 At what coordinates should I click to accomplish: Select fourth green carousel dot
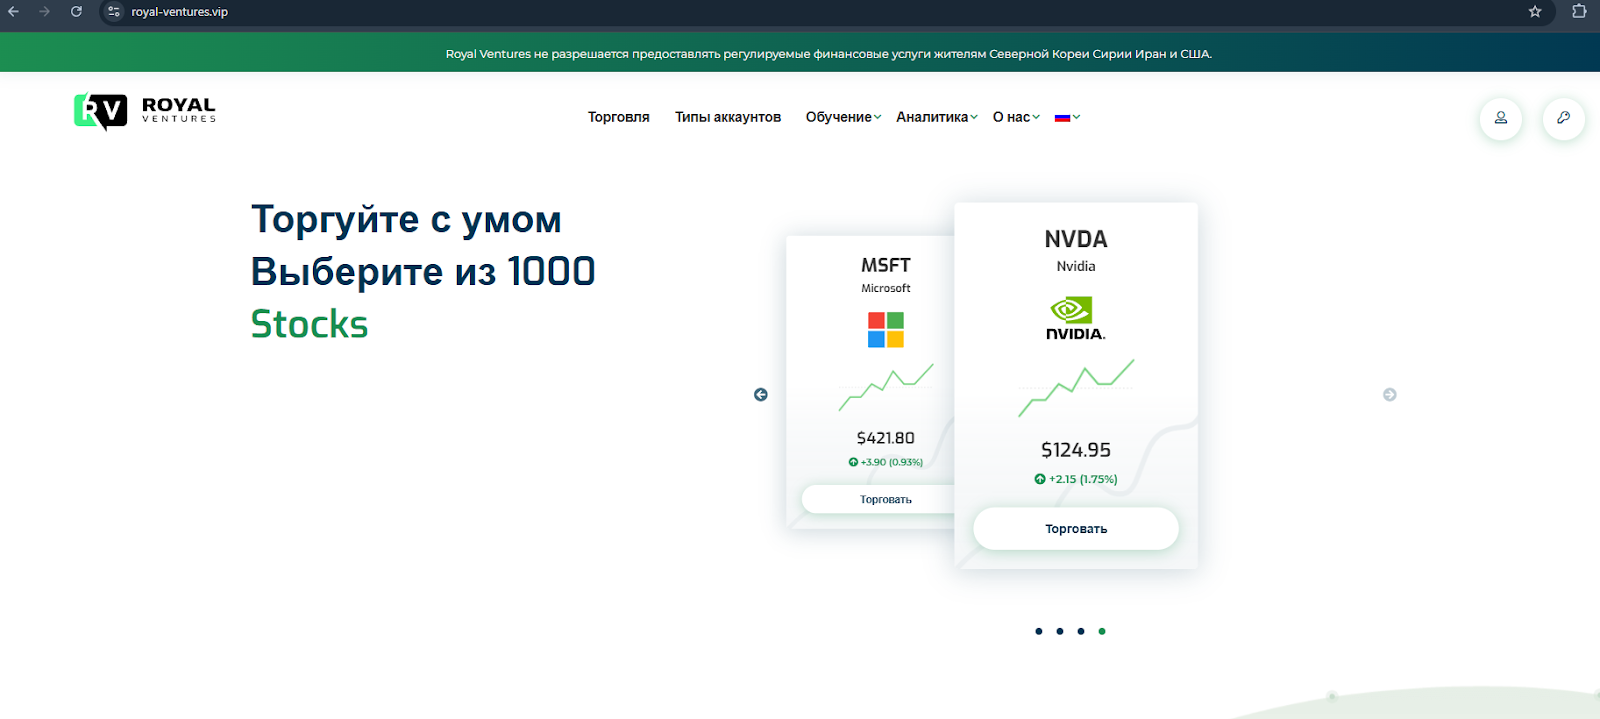1102,631
